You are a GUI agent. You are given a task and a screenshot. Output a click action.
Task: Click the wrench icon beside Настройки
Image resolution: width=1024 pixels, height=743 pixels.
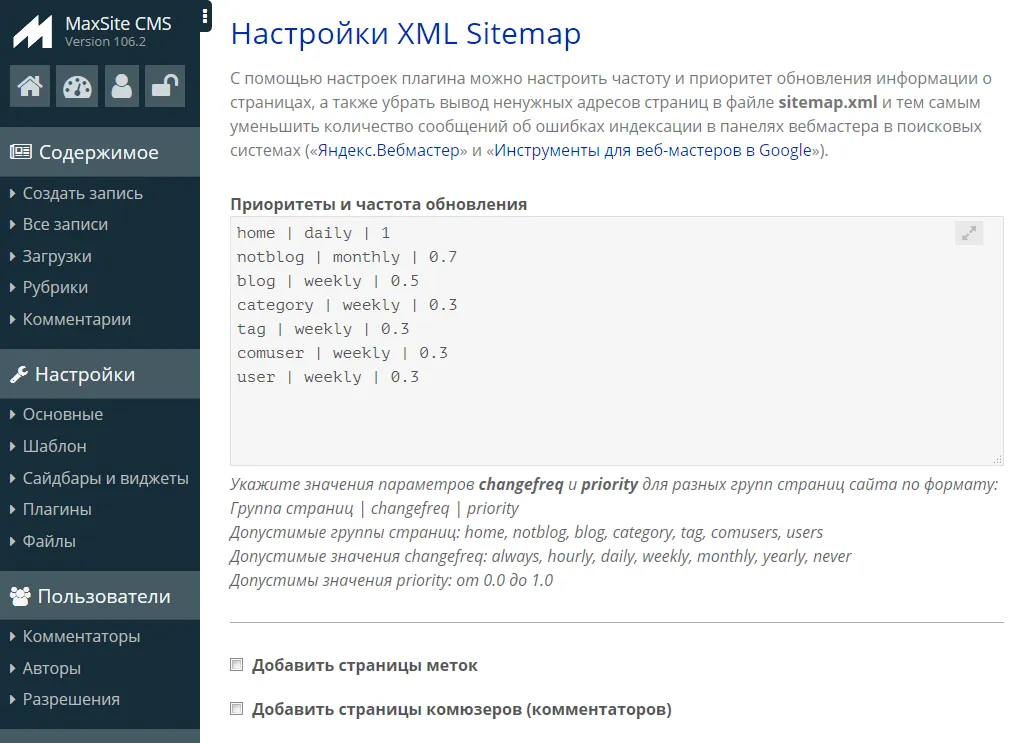click(x=19, y=375)
